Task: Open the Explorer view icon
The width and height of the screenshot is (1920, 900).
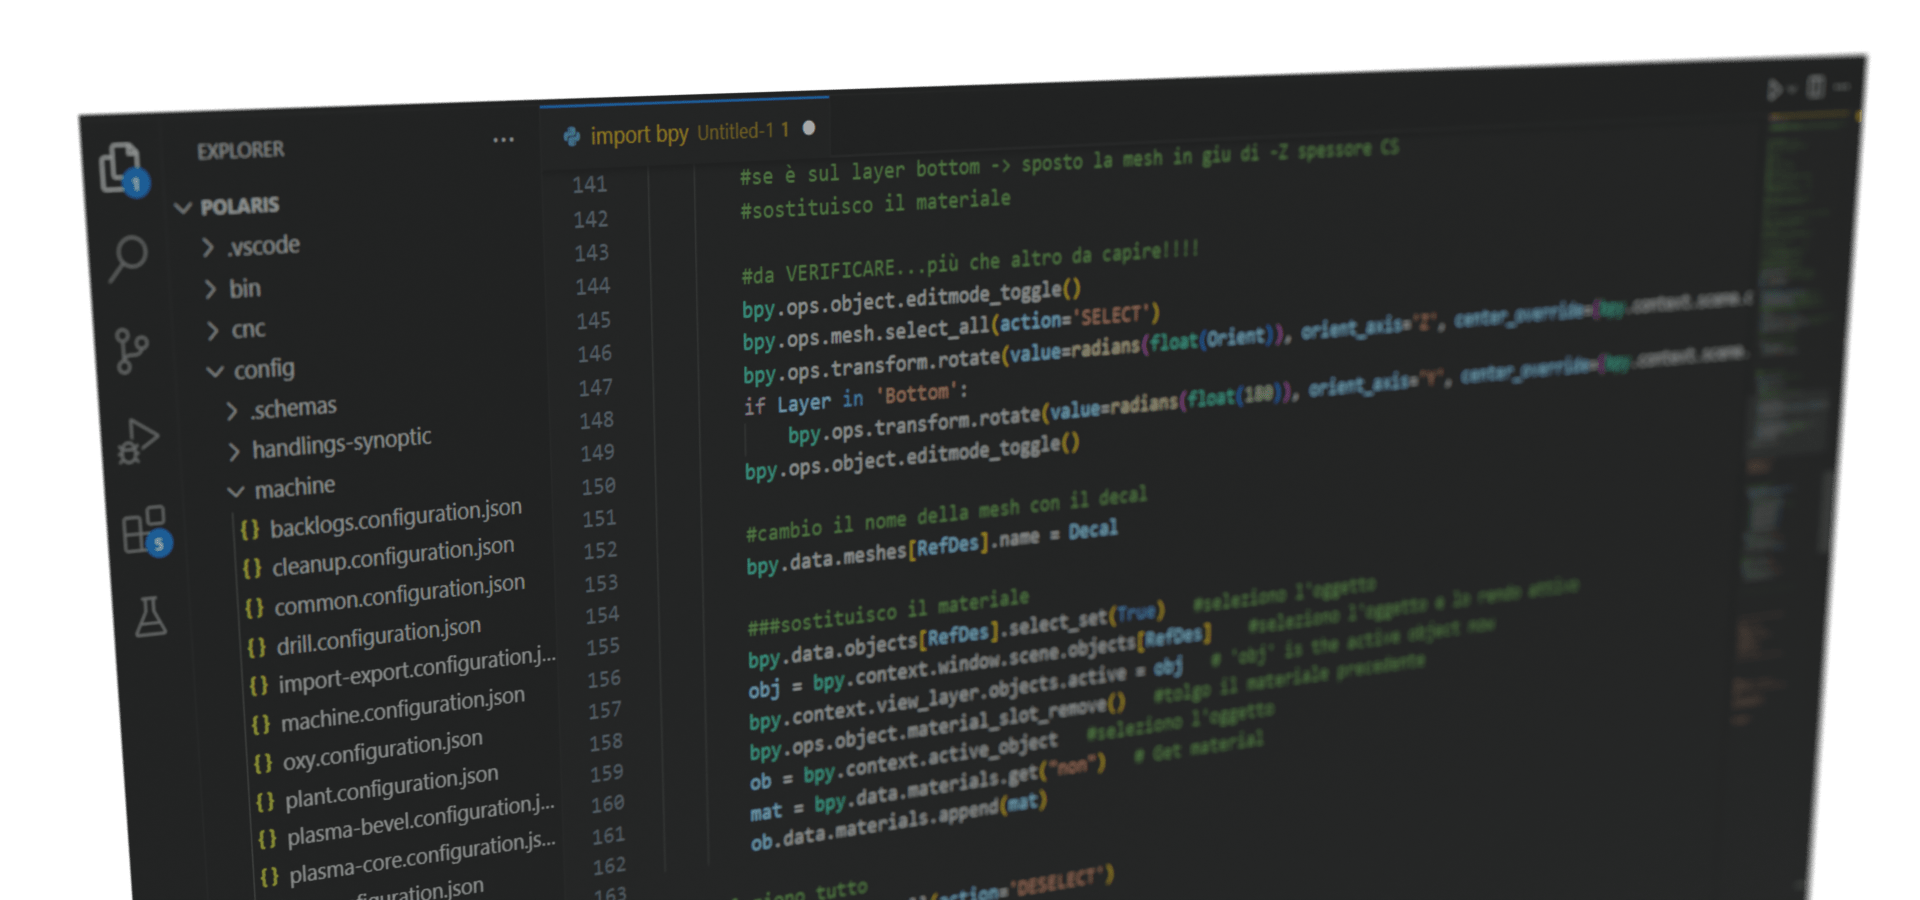Action: point(122,167)
